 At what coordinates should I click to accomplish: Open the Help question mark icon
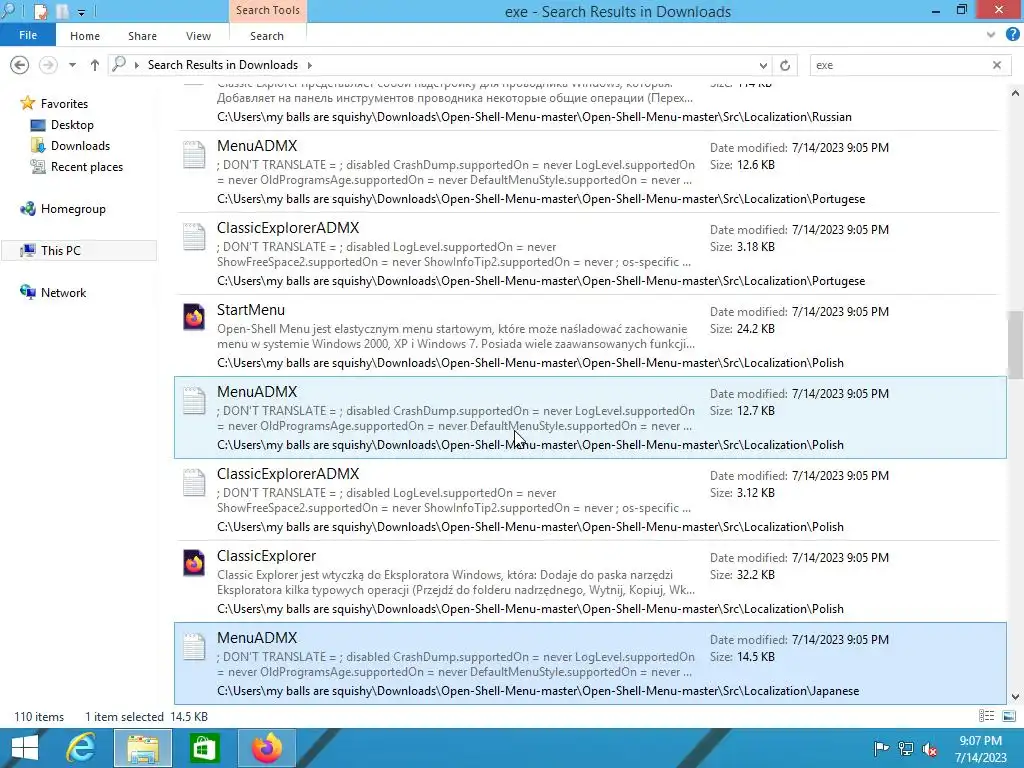tap(1012, 35)
